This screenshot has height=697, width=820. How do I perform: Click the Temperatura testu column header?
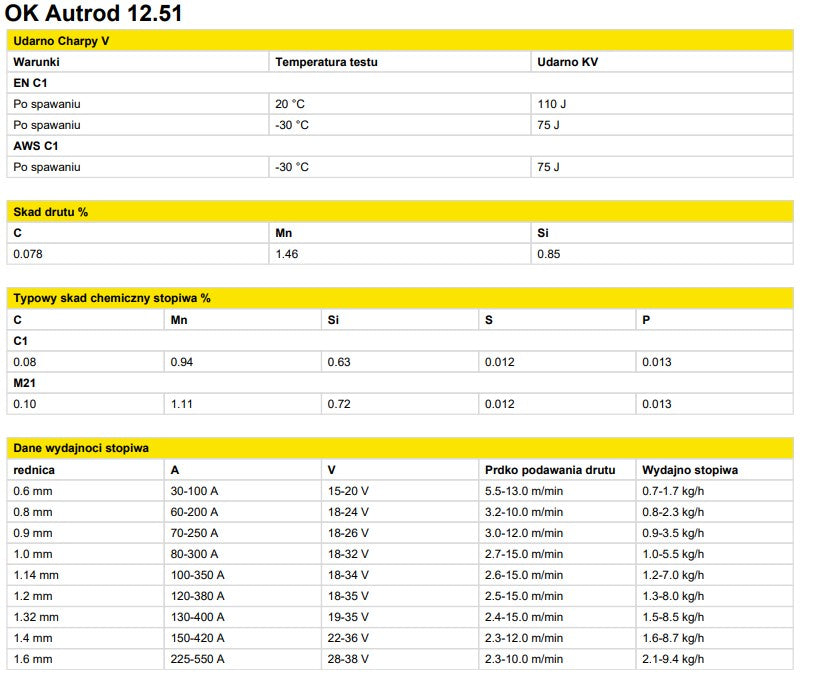coord(326,62)
